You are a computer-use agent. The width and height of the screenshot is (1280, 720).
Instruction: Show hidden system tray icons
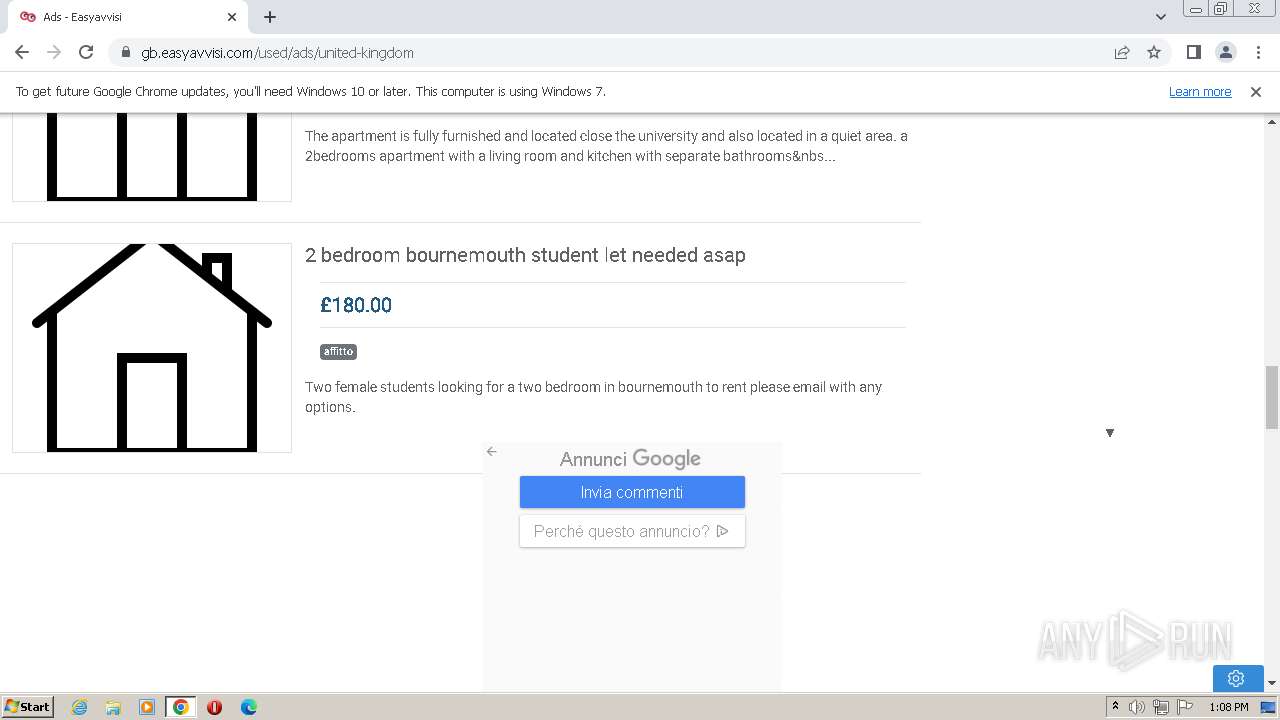pos(1115,707)
